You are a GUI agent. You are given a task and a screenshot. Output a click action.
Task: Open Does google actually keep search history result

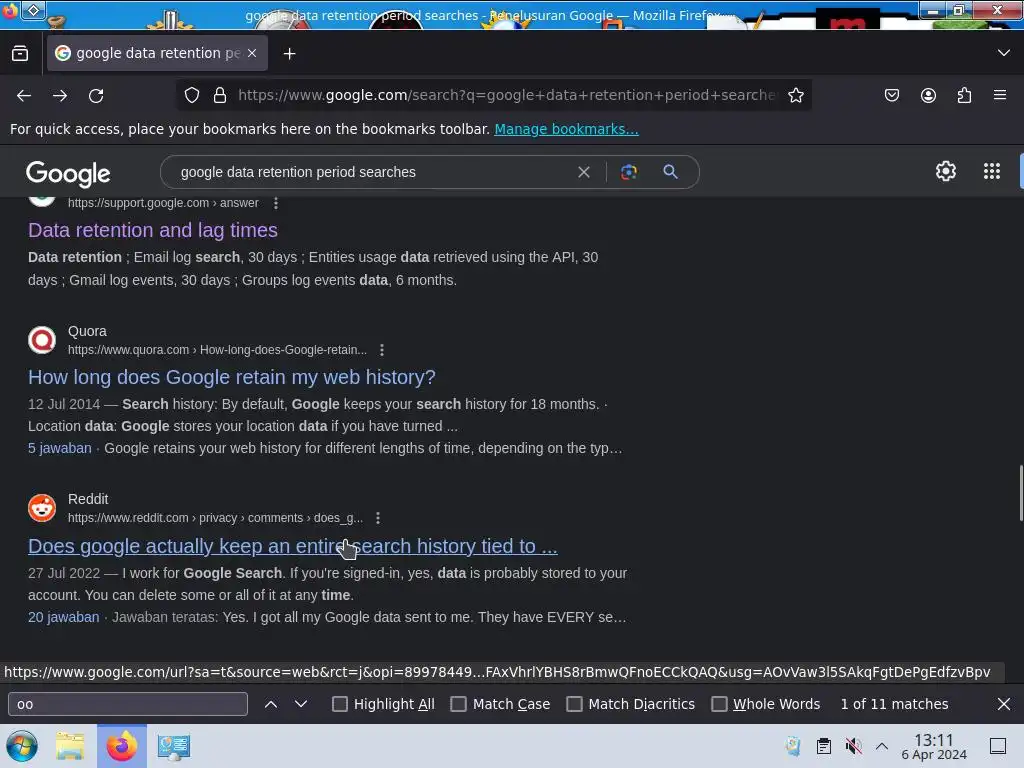click(x=293, y=547)
